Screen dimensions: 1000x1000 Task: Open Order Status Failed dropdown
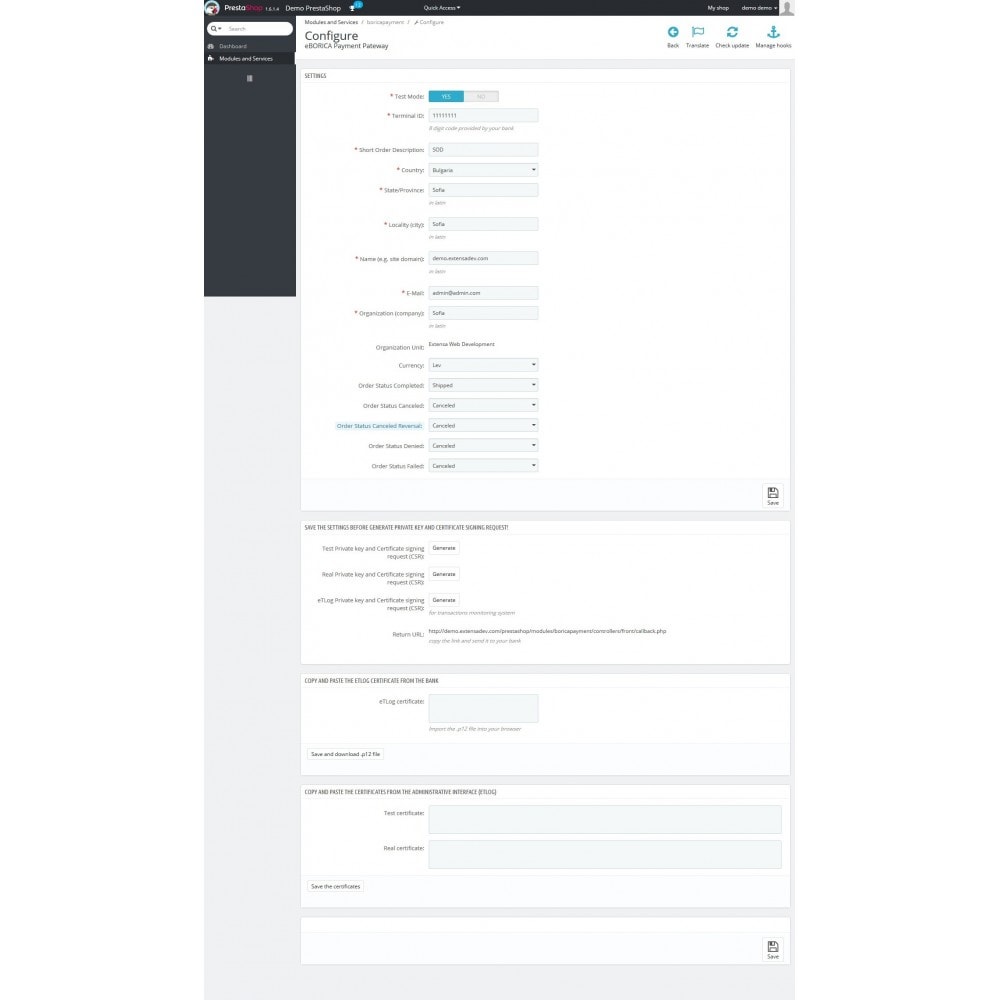pyautogui.click(x=483, y=466)
